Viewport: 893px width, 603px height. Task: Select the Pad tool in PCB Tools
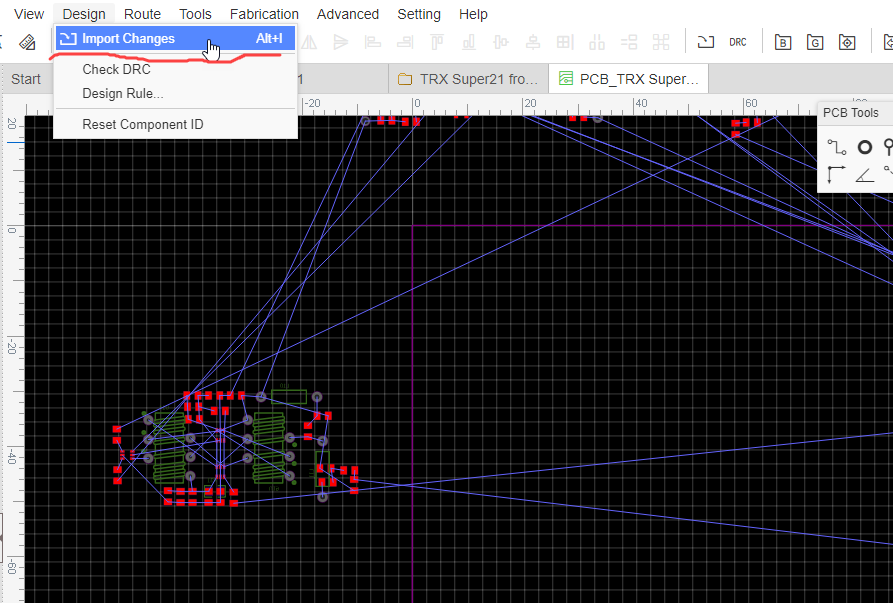tap(864, 147)
